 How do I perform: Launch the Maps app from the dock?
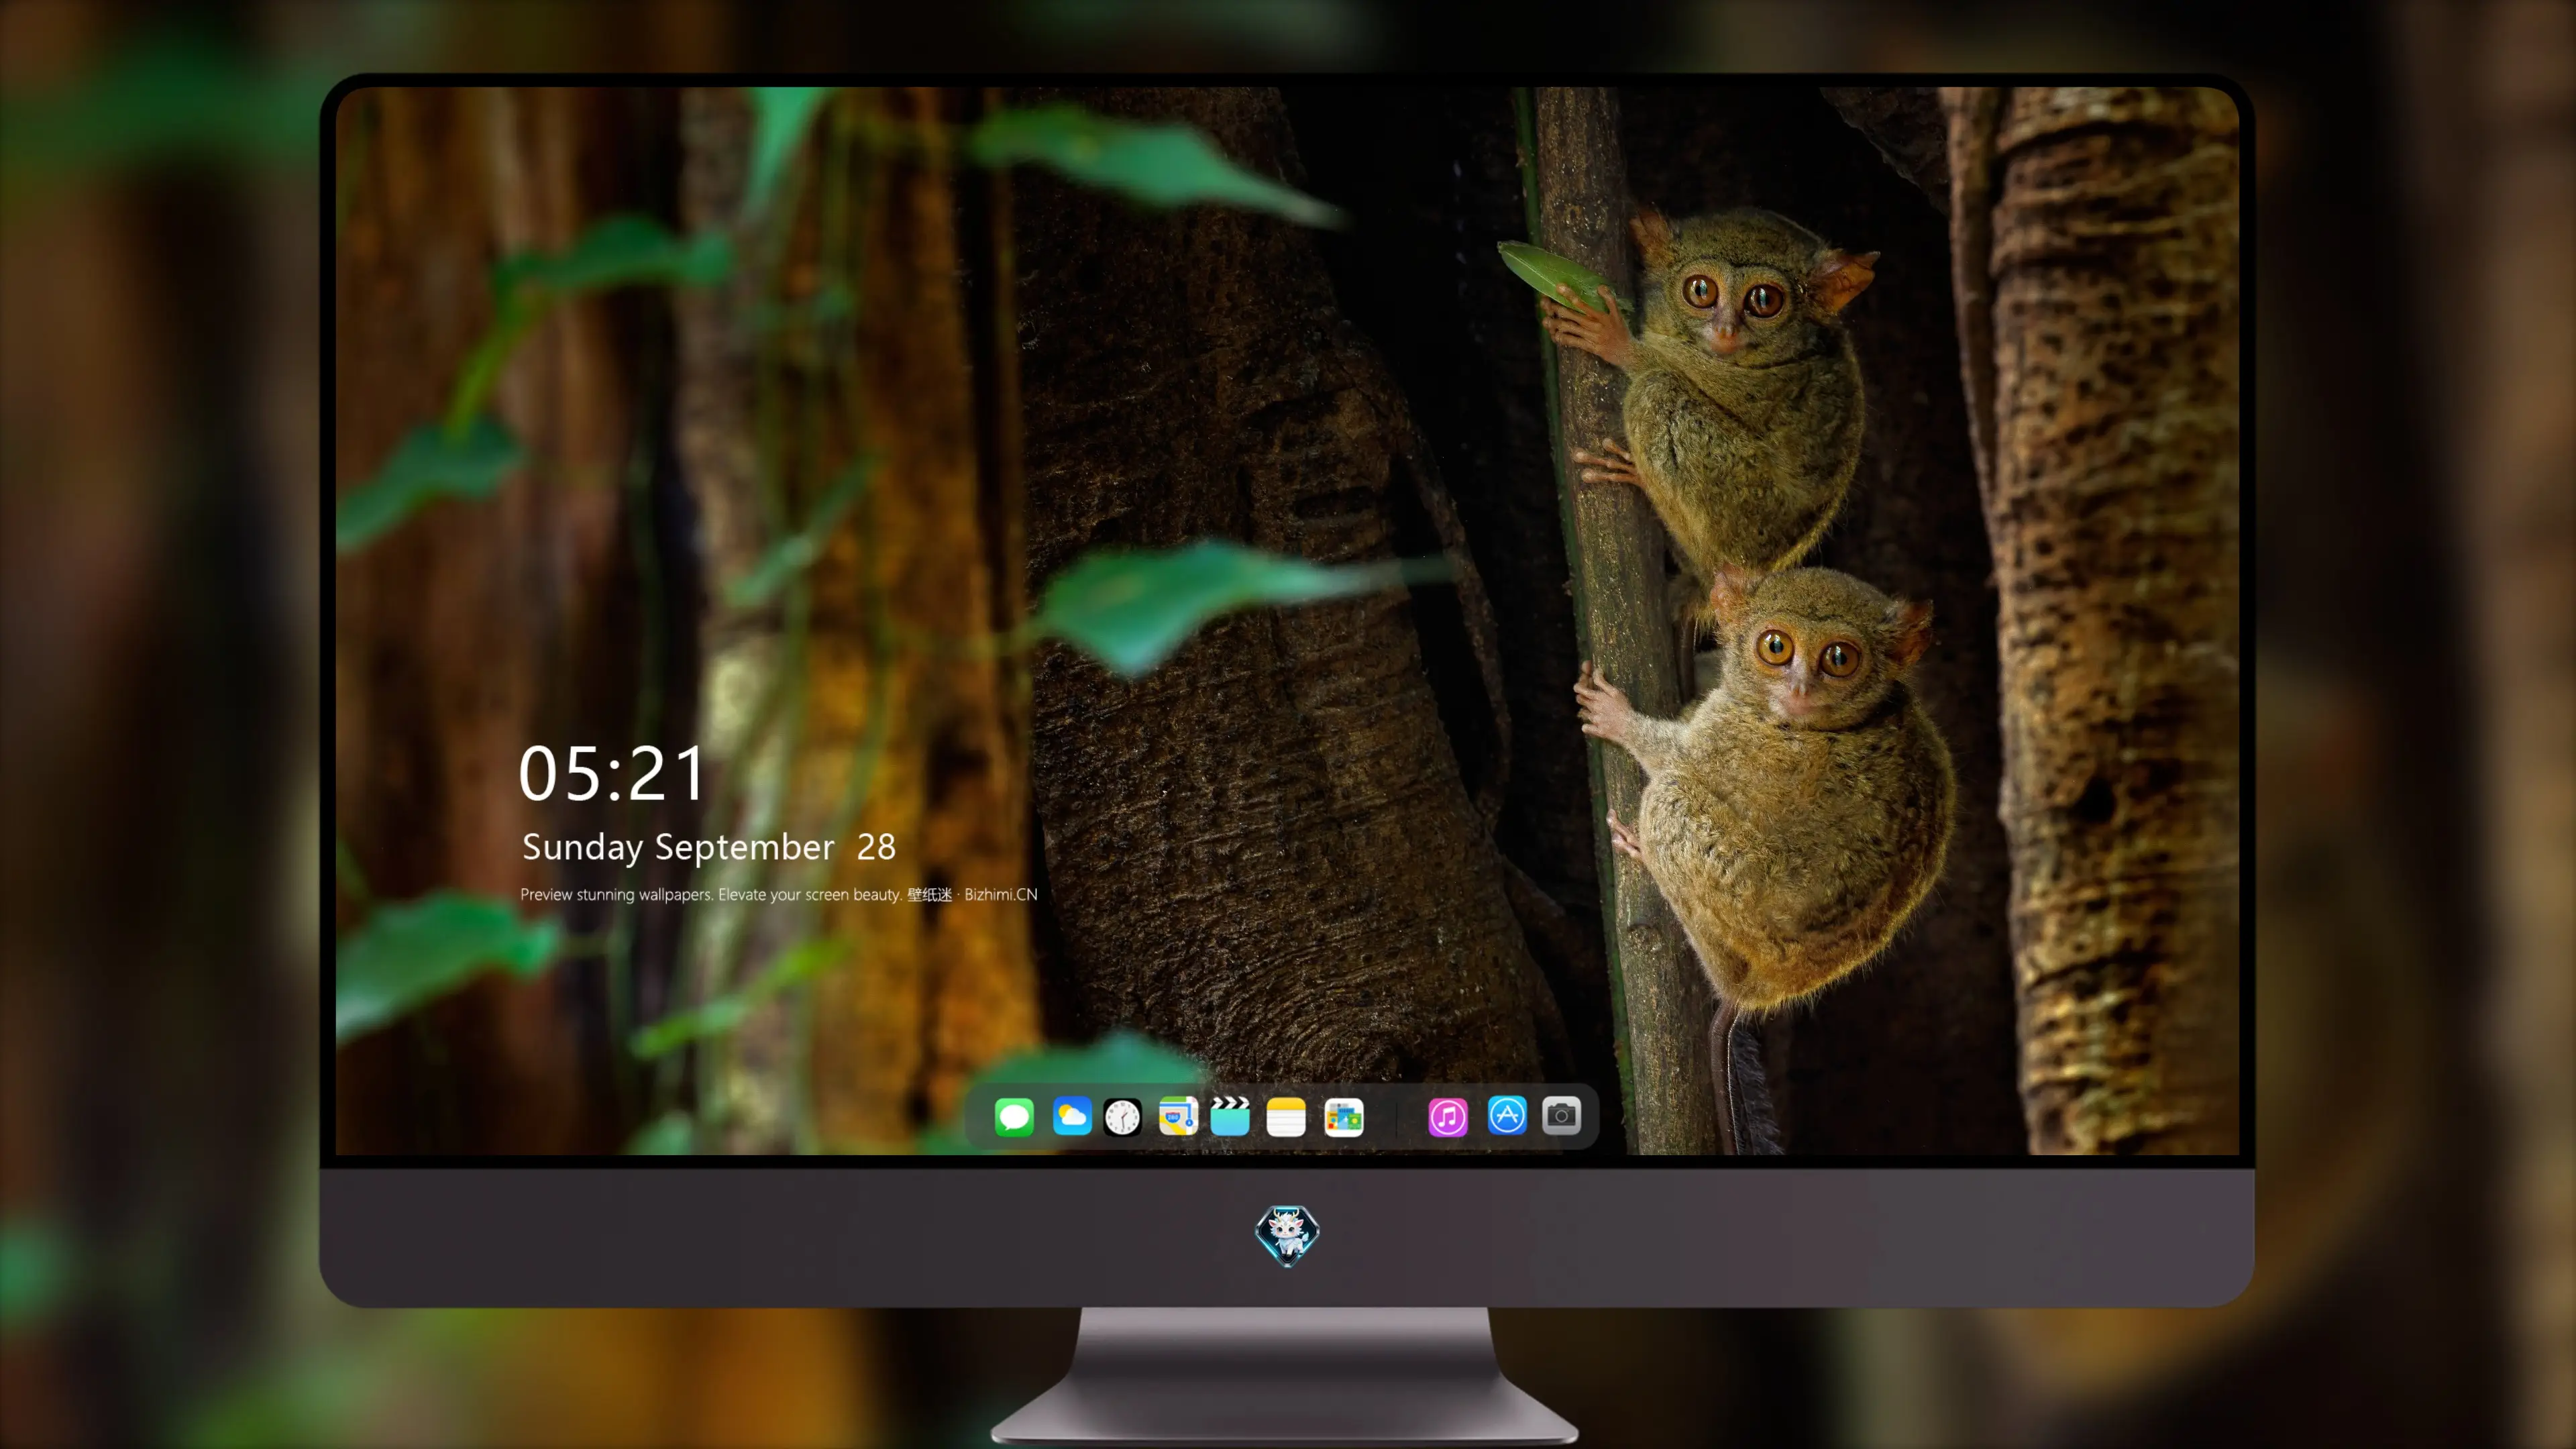coord(1178,1116)
